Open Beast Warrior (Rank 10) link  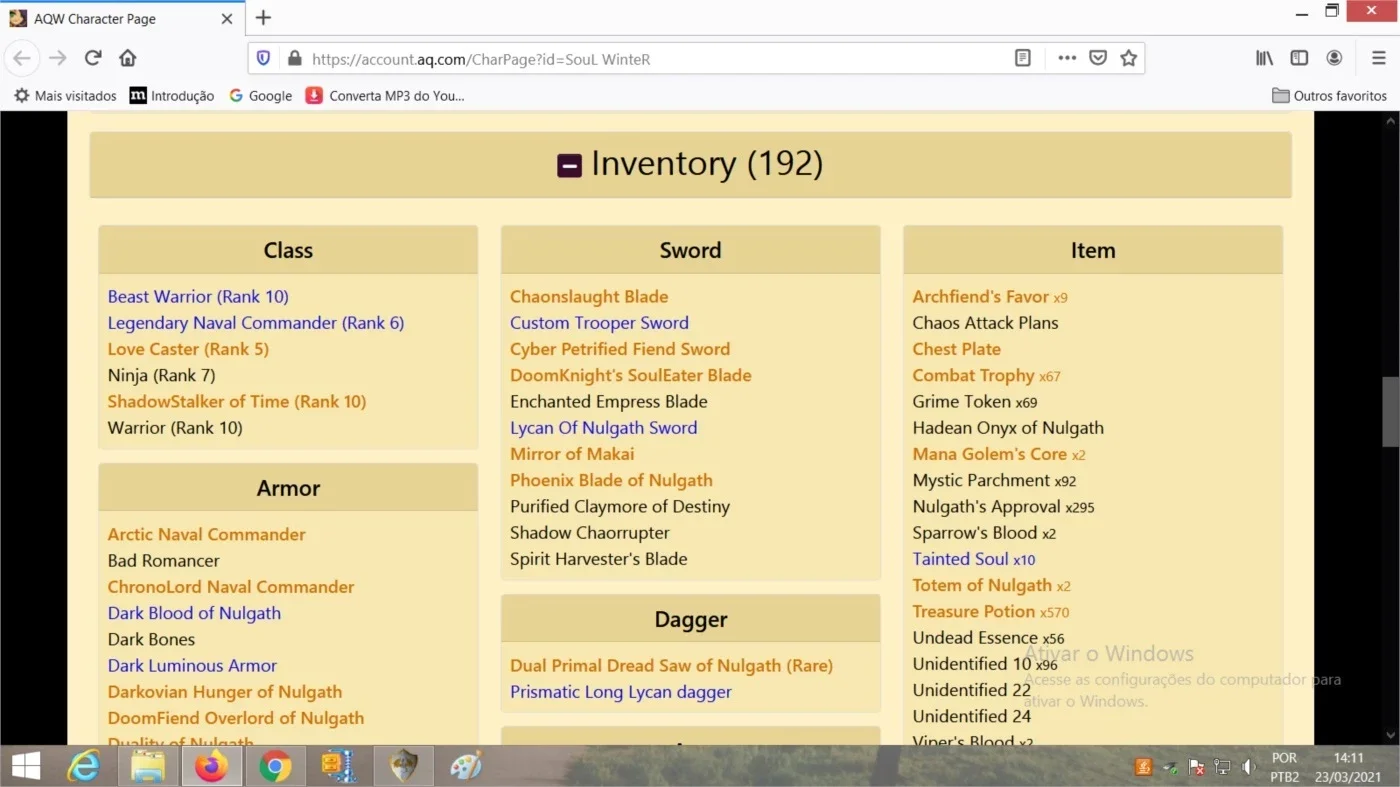pos(198,297)
